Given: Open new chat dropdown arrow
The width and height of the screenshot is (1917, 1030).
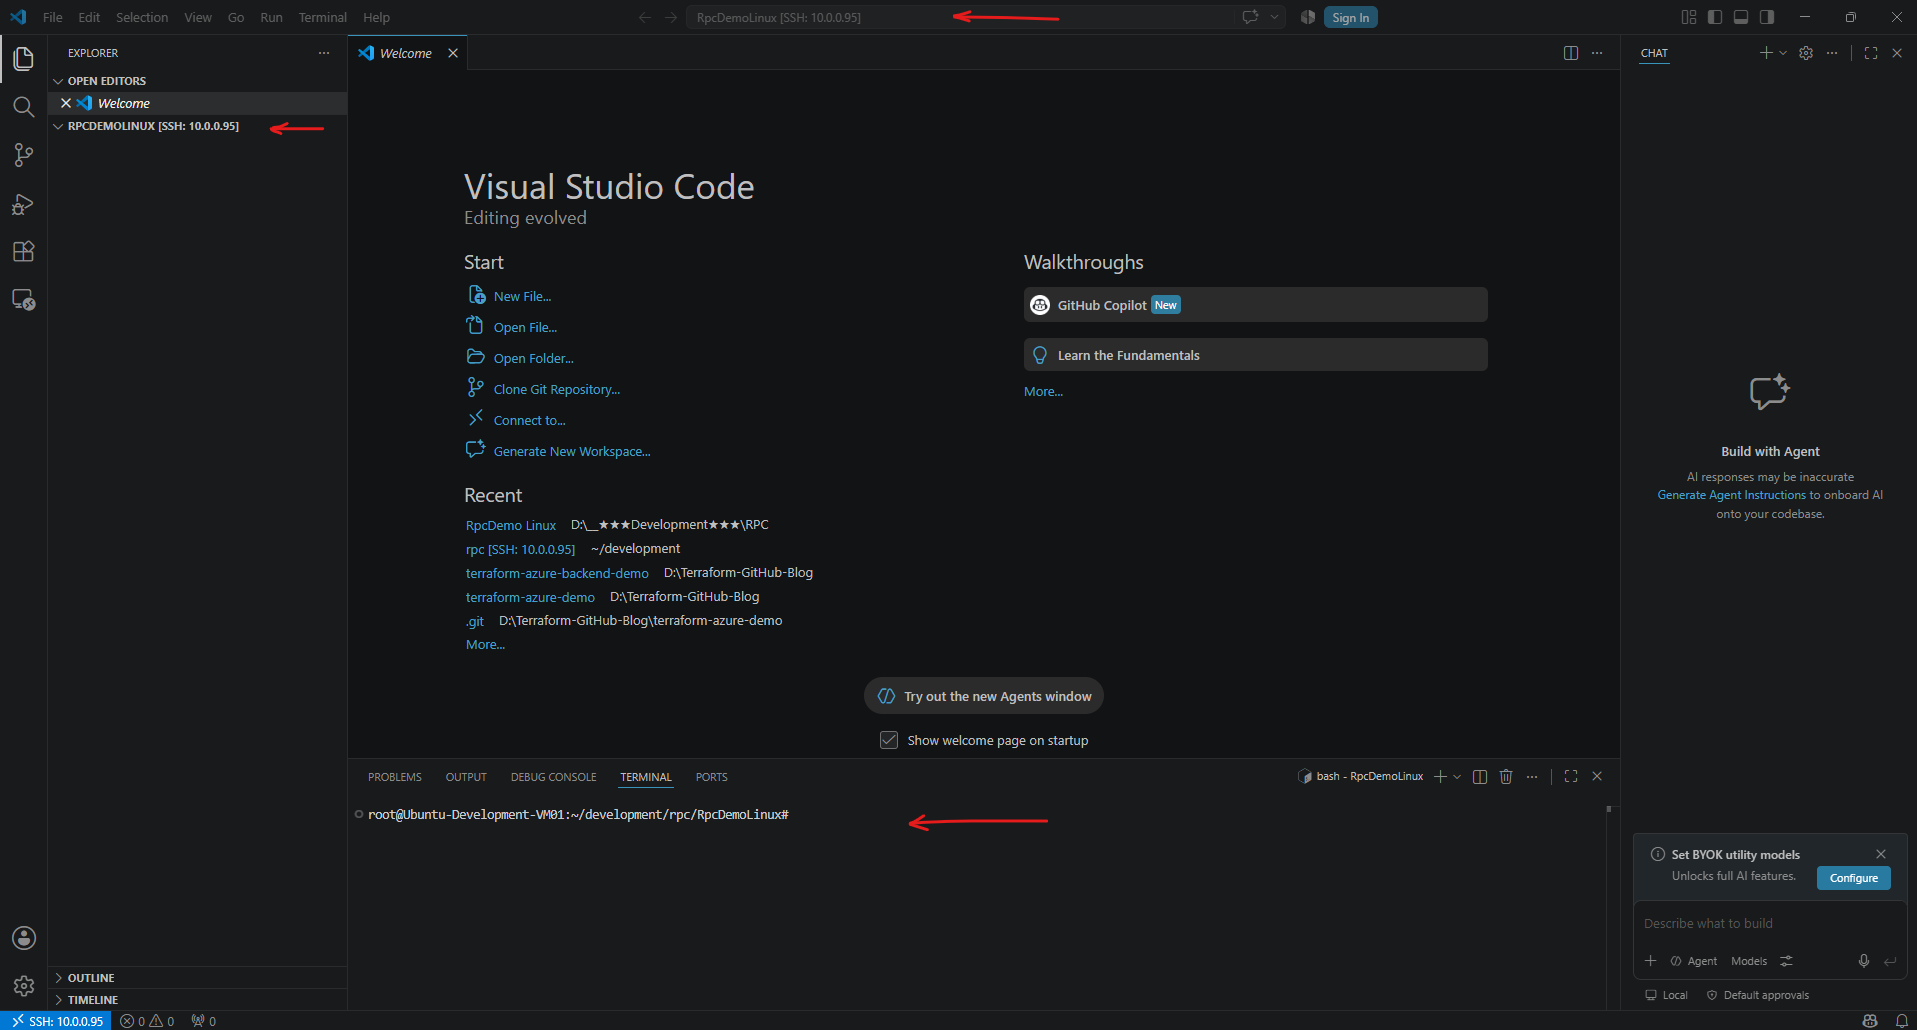Looking at the screenshot, I should 1783,53.
